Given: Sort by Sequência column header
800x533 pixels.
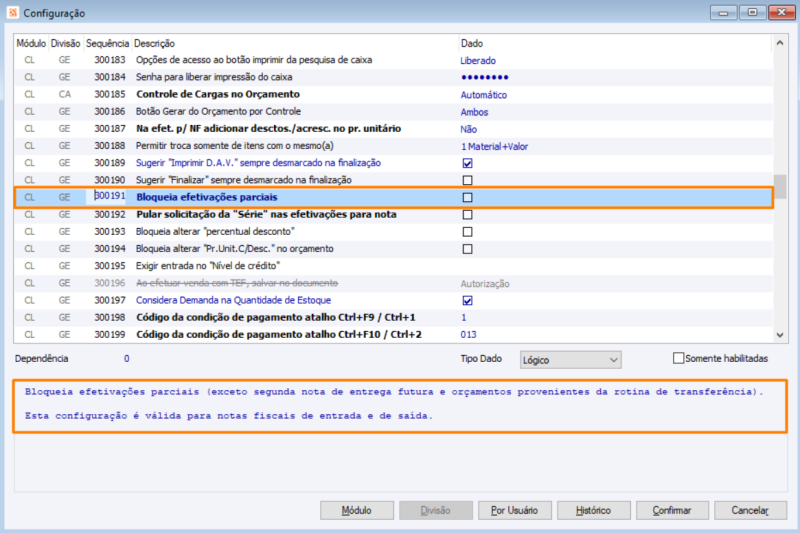Looking at the screenshot, I should [107, 43].
